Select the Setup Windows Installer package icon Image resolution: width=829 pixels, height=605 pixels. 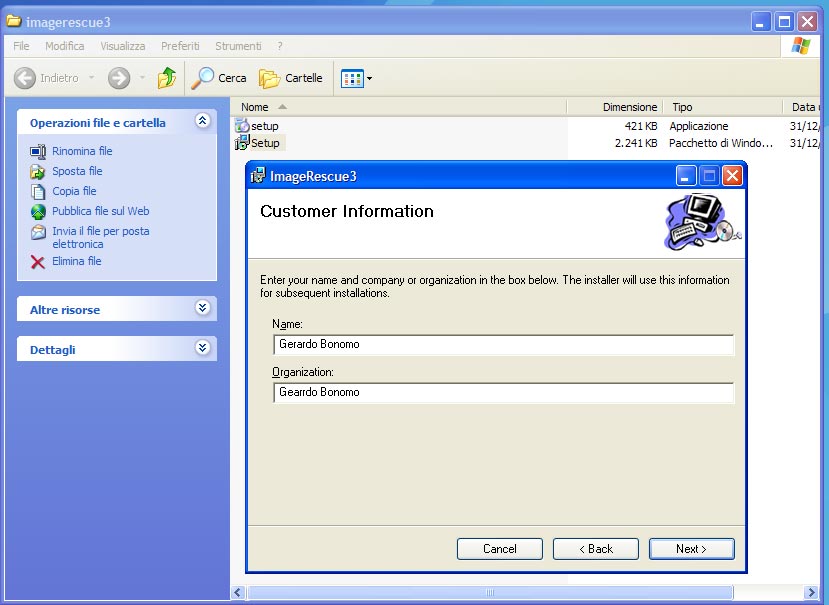pyautogui.click(x=242, y=143)
